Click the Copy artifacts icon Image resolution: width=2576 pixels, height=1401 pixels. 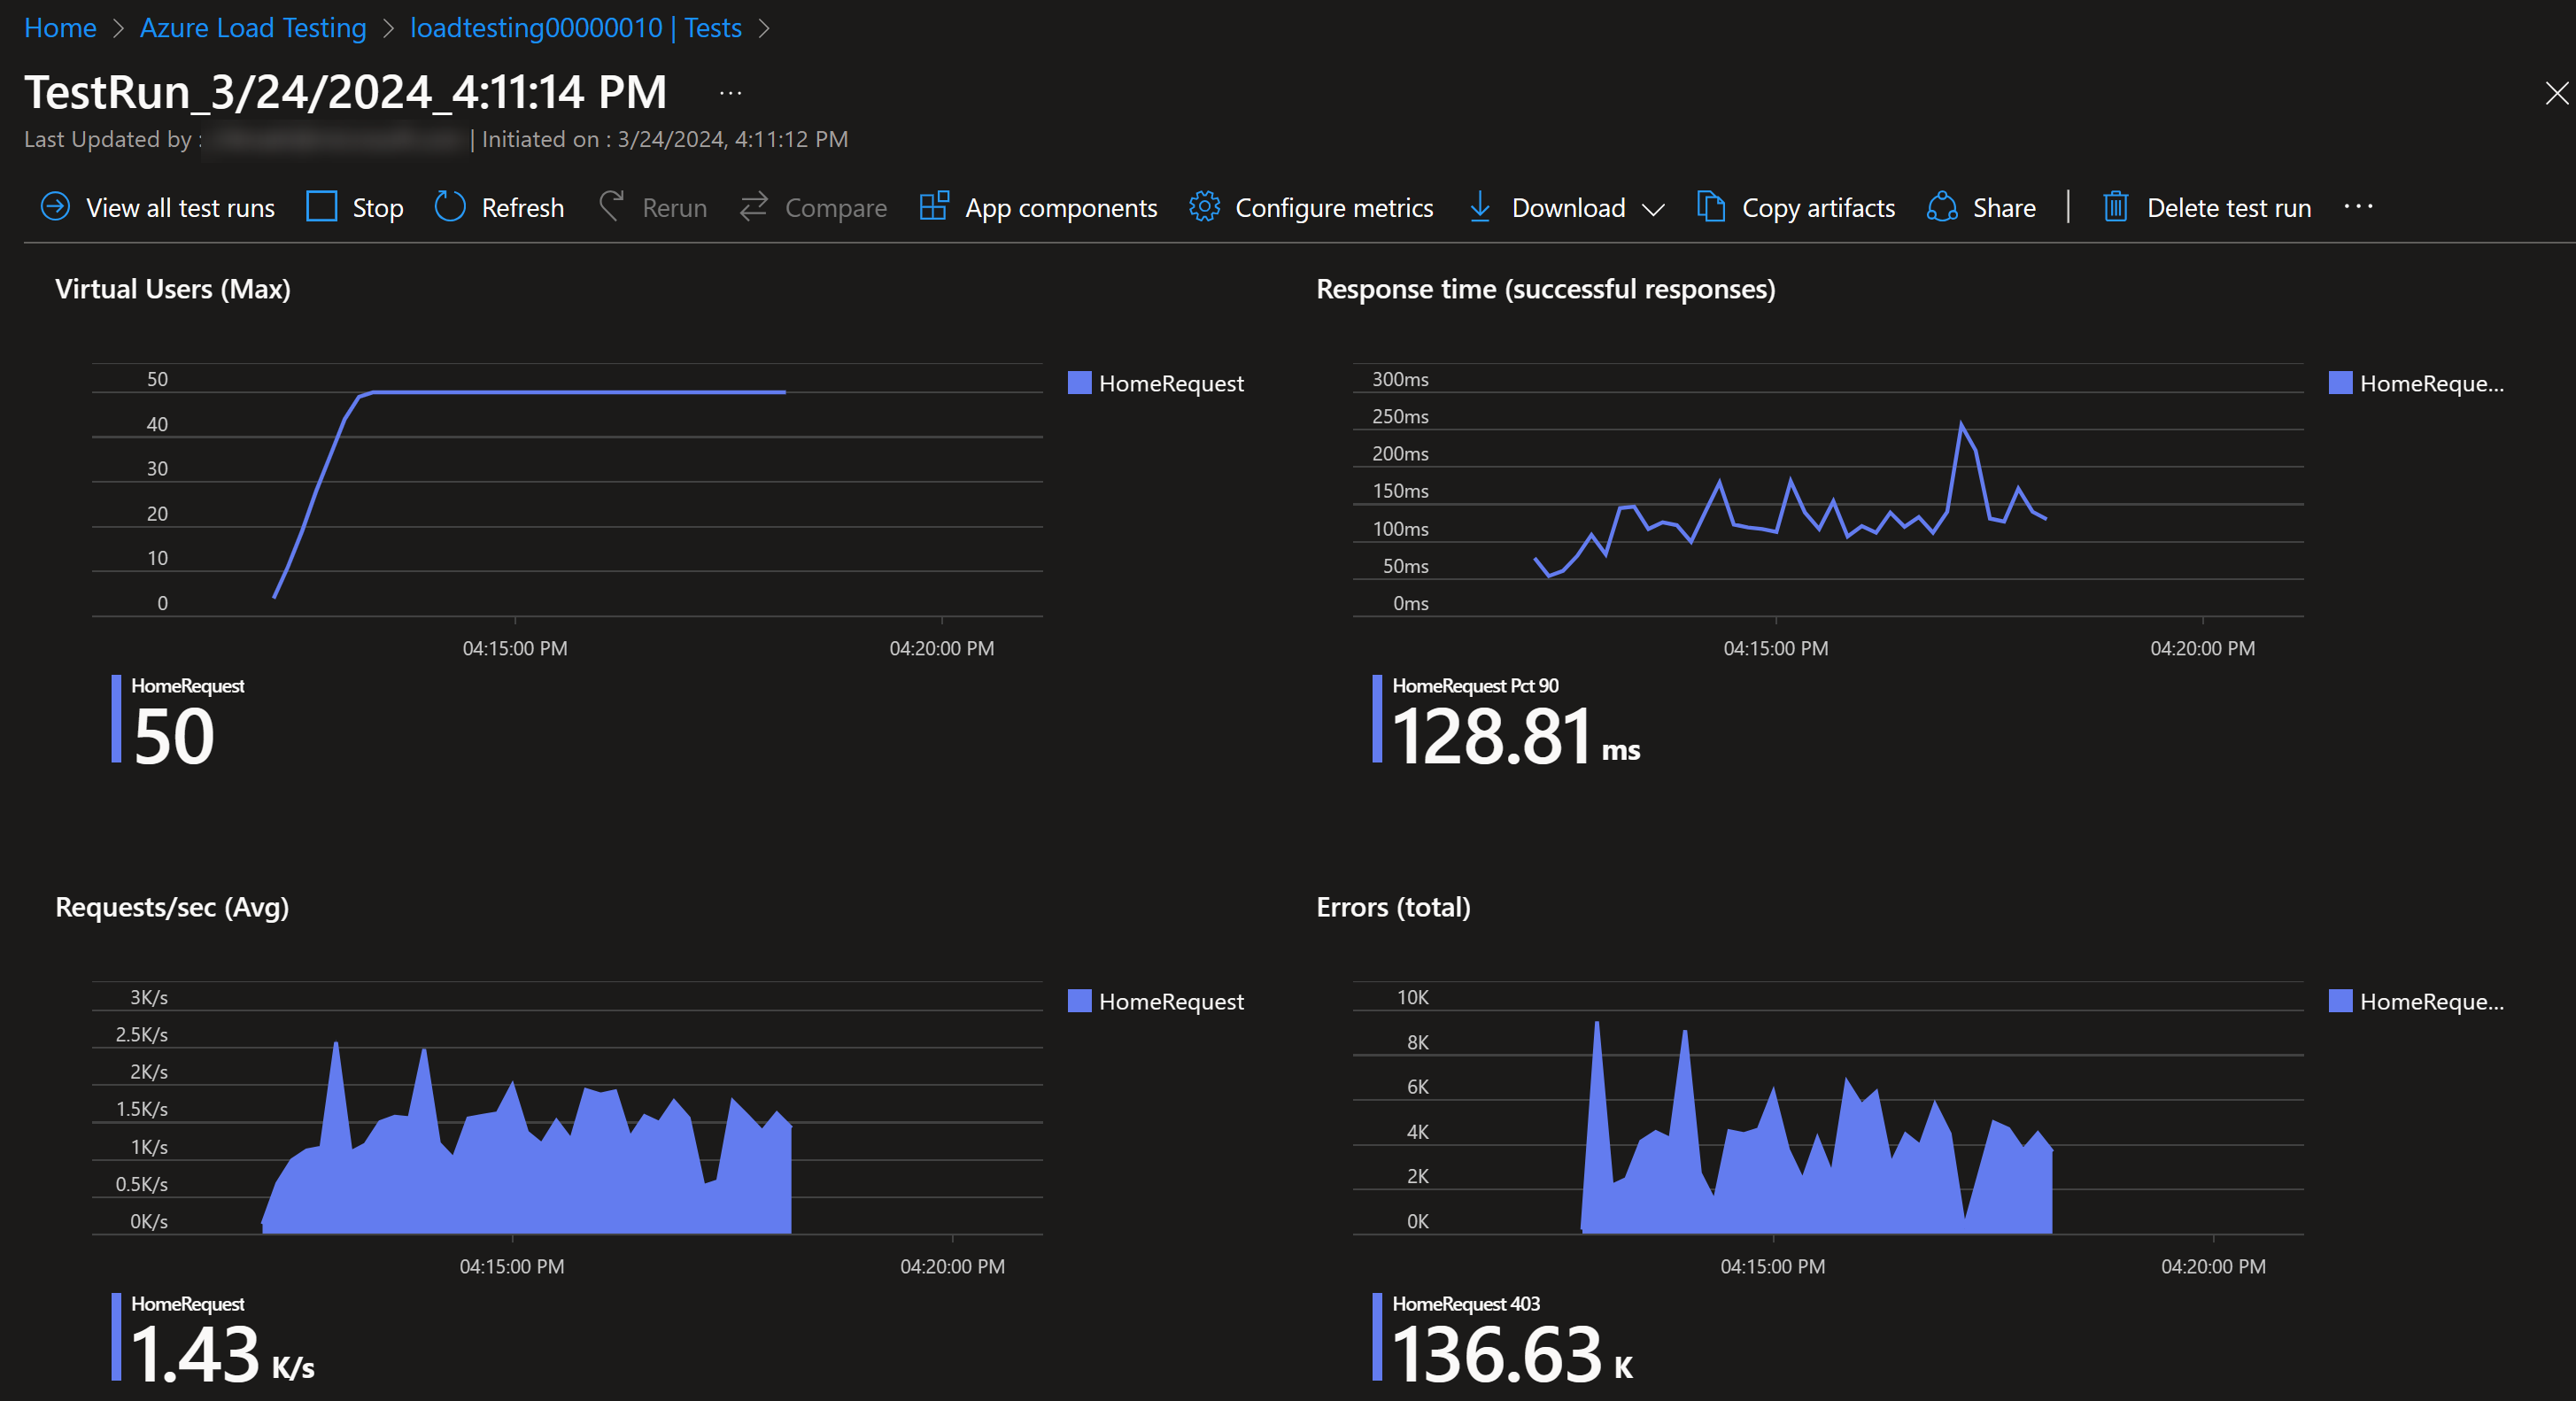pyautogui.click(x=1711, y=207)
